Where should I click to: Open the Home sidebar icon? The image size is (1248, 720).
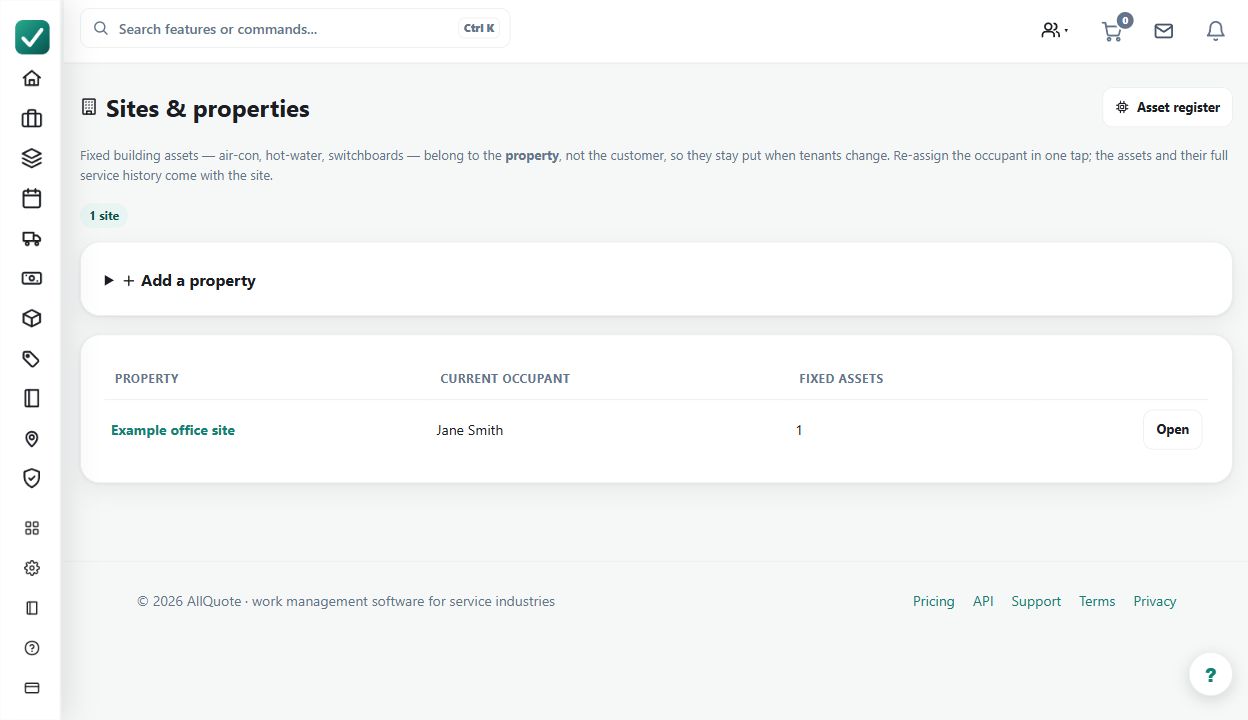coord(32,78)
